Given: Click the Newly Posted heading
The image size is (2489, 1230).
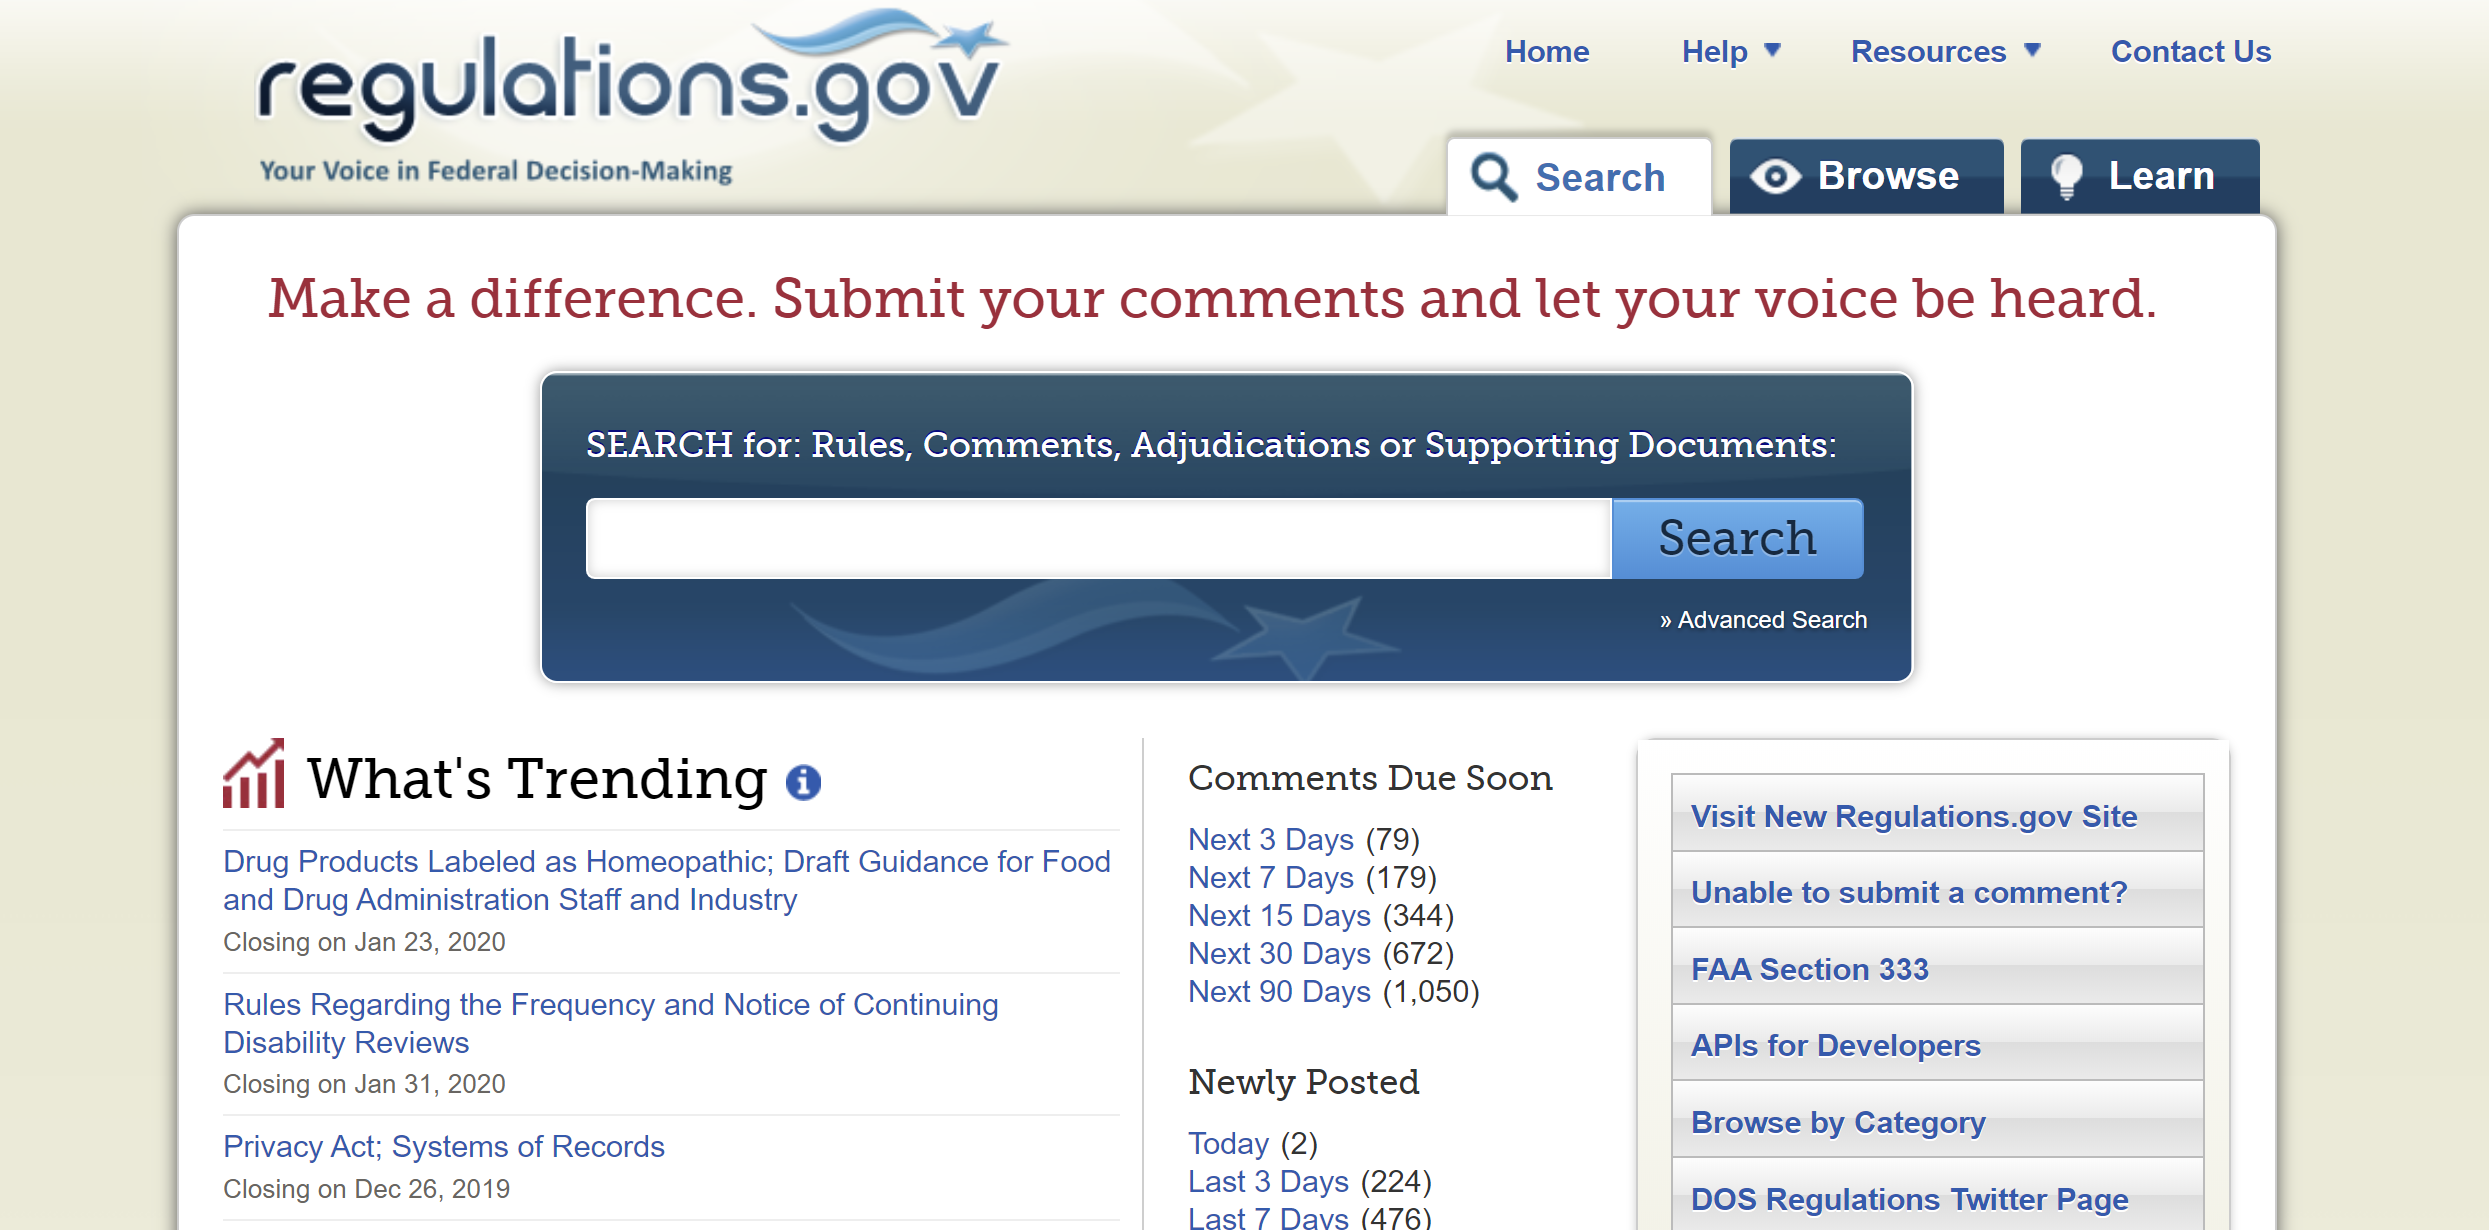Looking at the screenshot, I should [x=1303, y=1082].
